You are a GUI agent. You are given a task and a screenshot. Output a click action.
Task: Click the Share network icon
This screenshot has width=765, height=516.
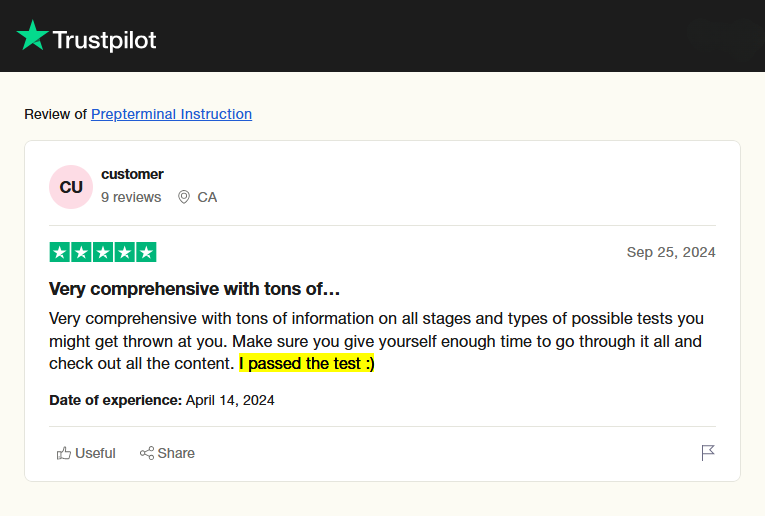[147, 453]
